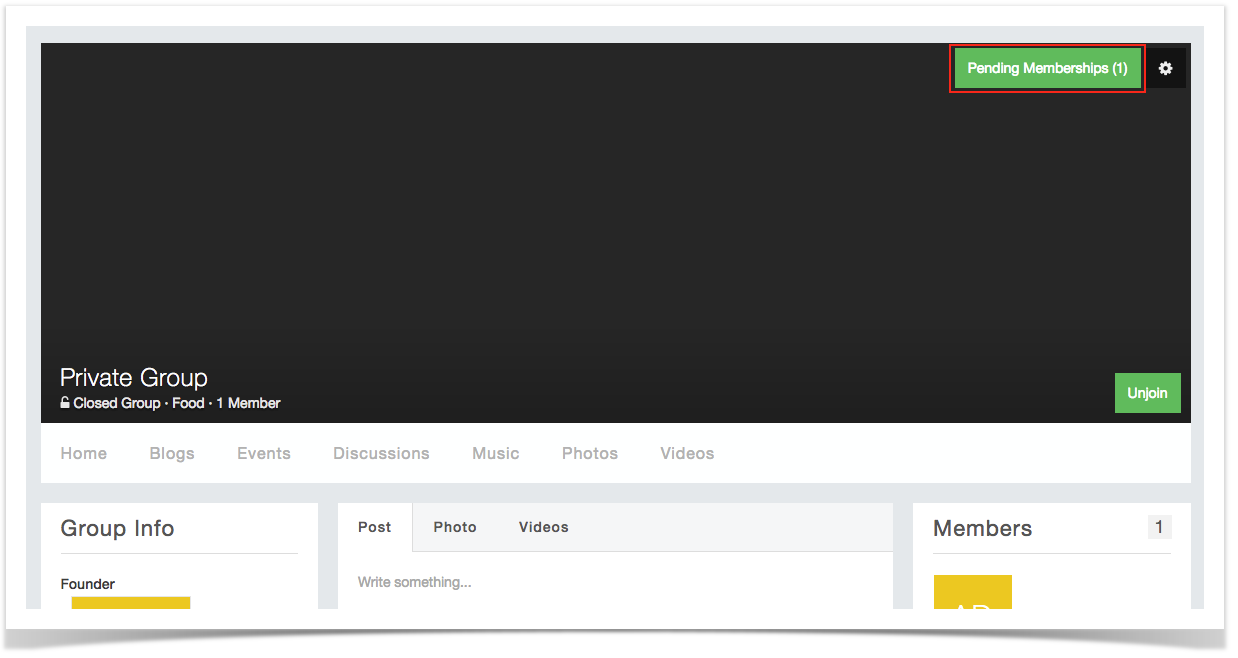This screenshot has height=658, width=1238.
Task: Open the group settings gear icon
Action: click(x=1165, y=68)
